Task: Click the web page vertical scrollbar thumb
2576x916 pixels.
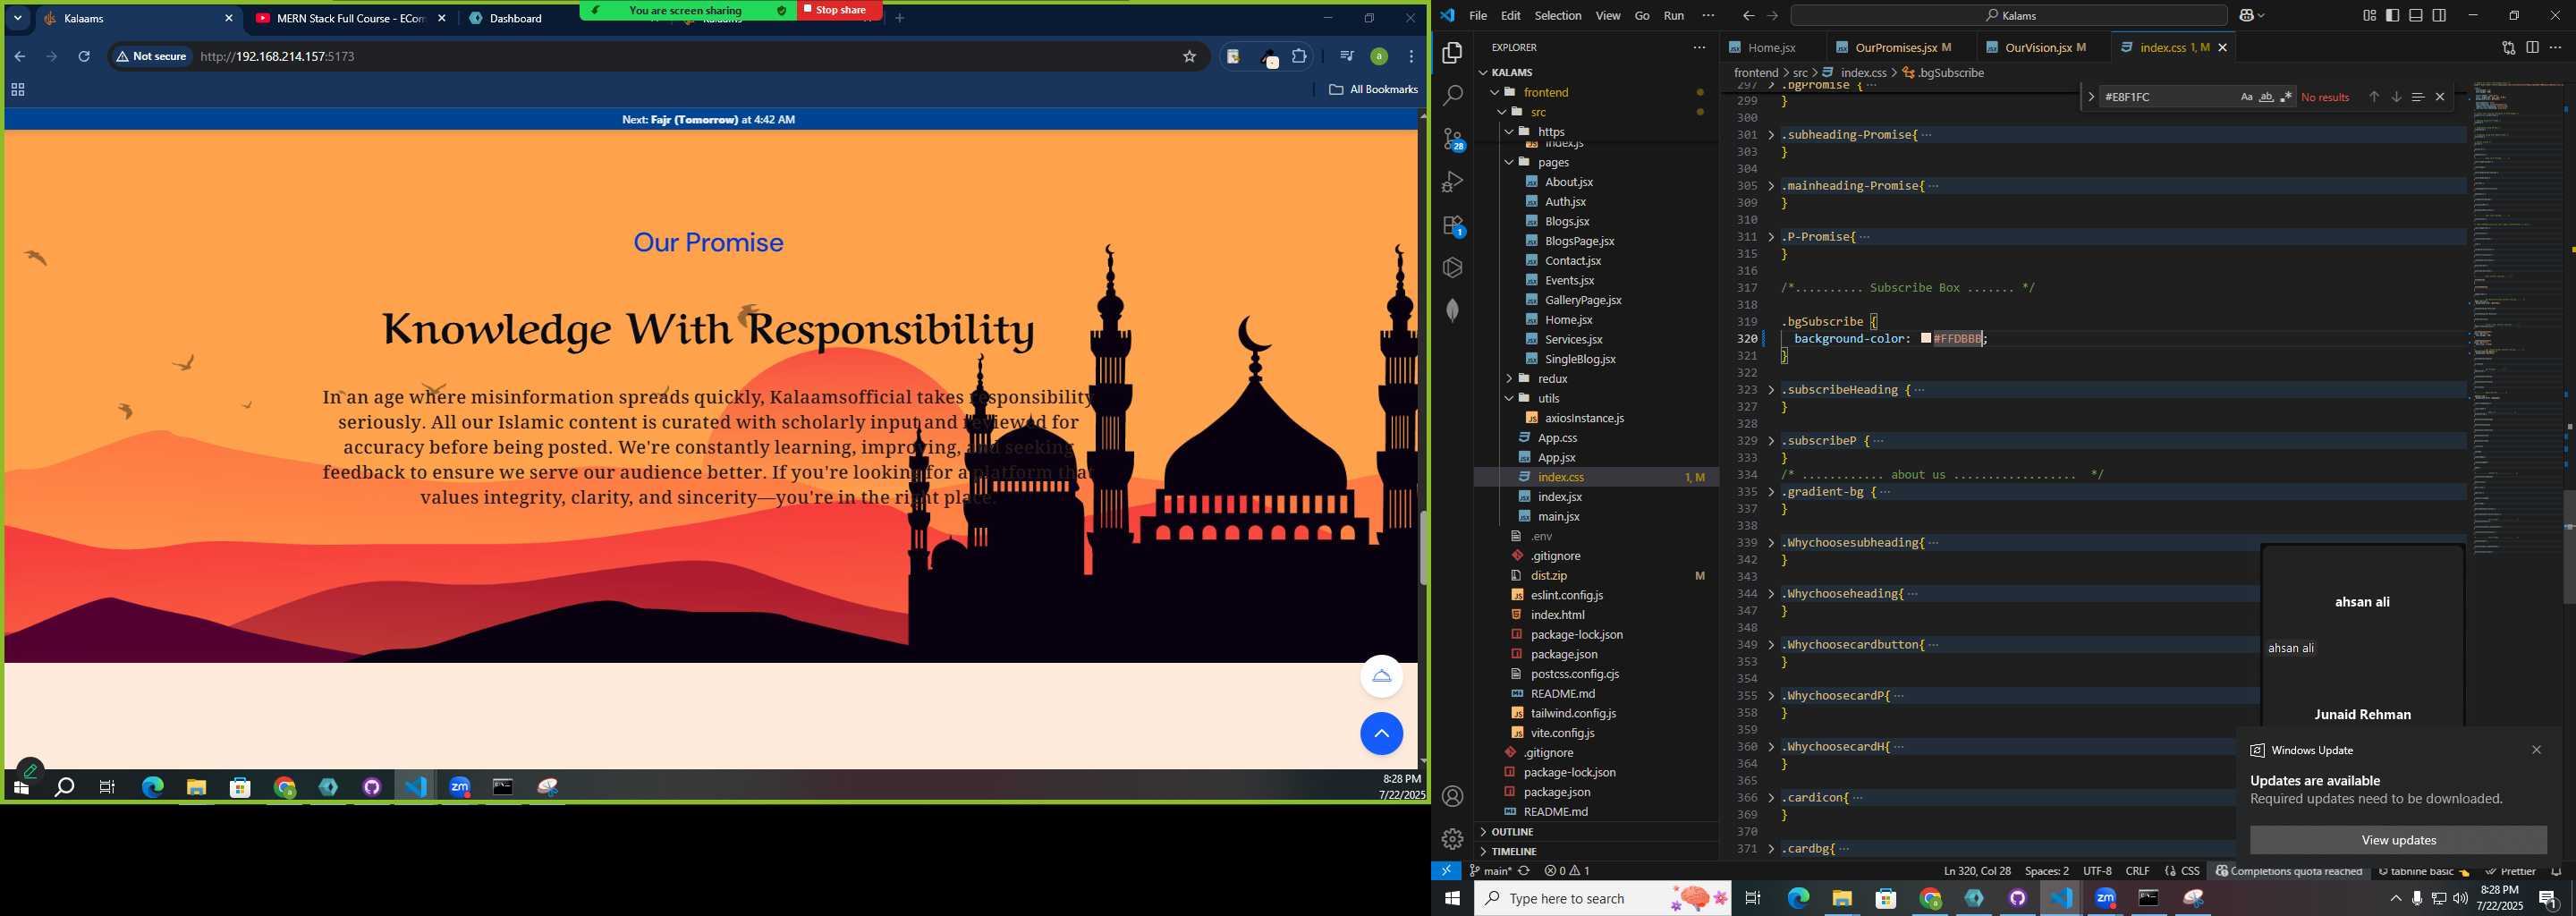Action: pos(1422,548)
